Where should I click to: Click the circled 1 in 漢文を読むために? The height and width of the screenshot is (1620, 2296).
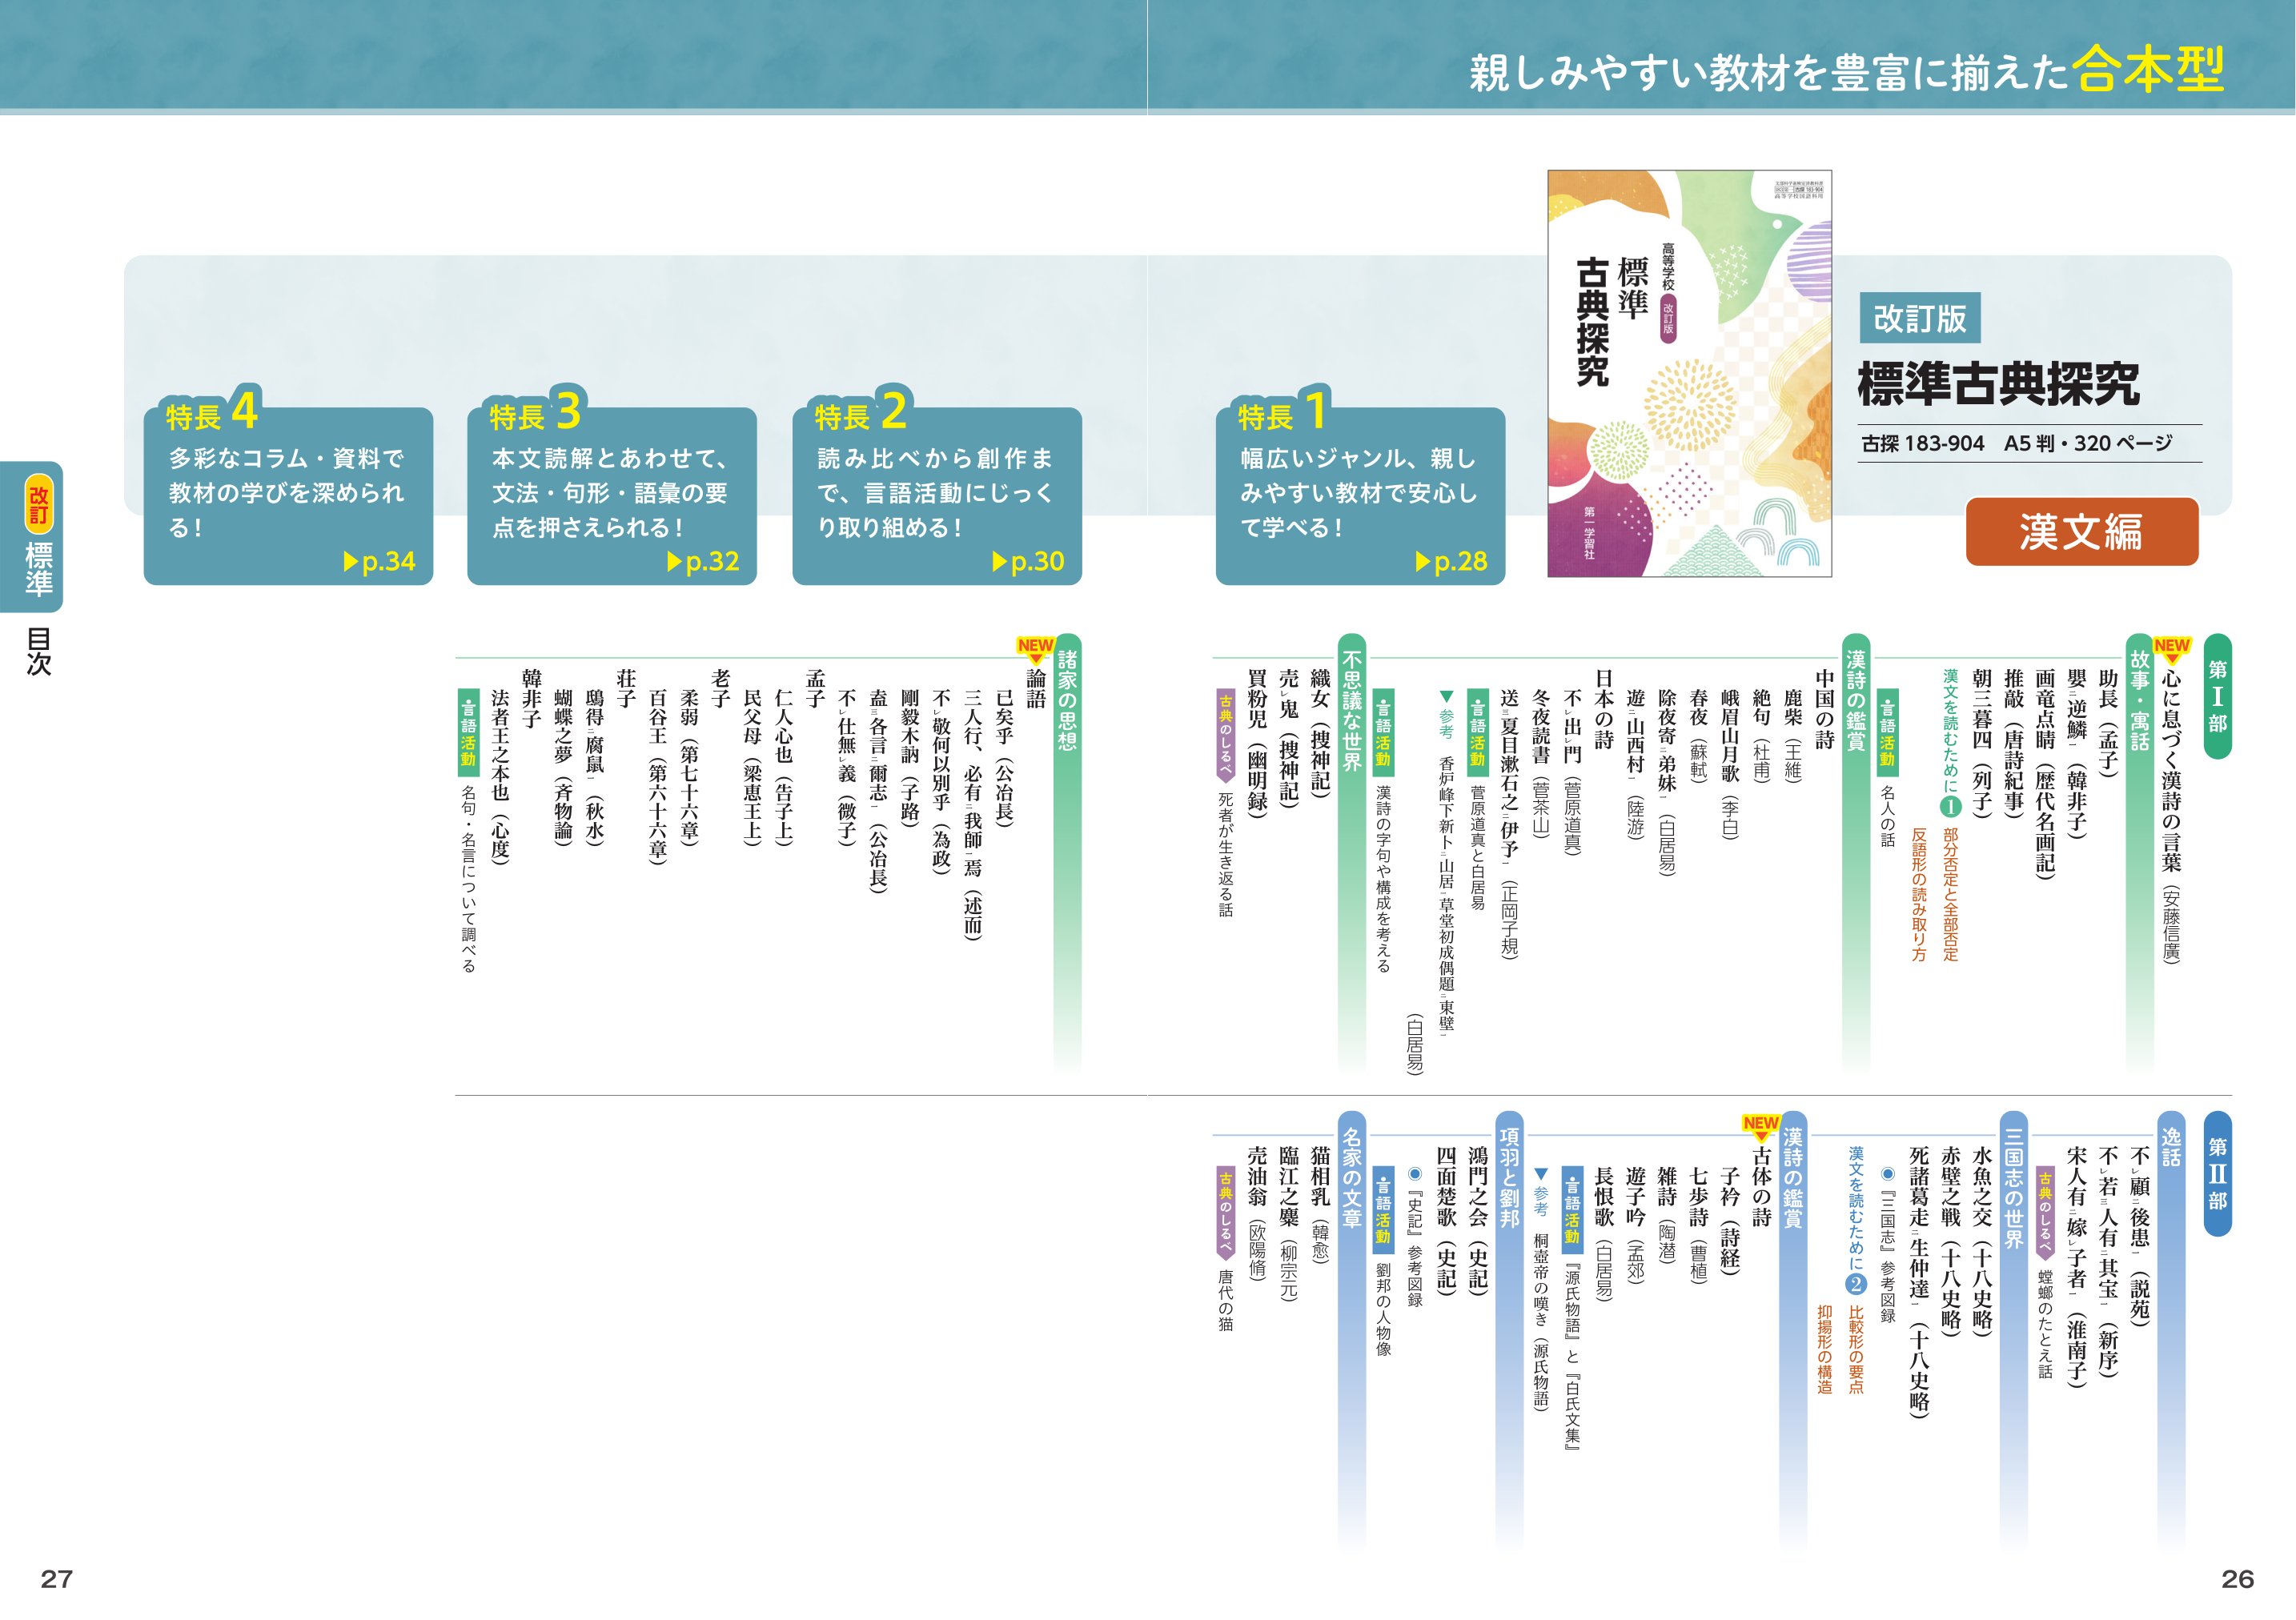pyautogui.click(x=1950, y=806)
